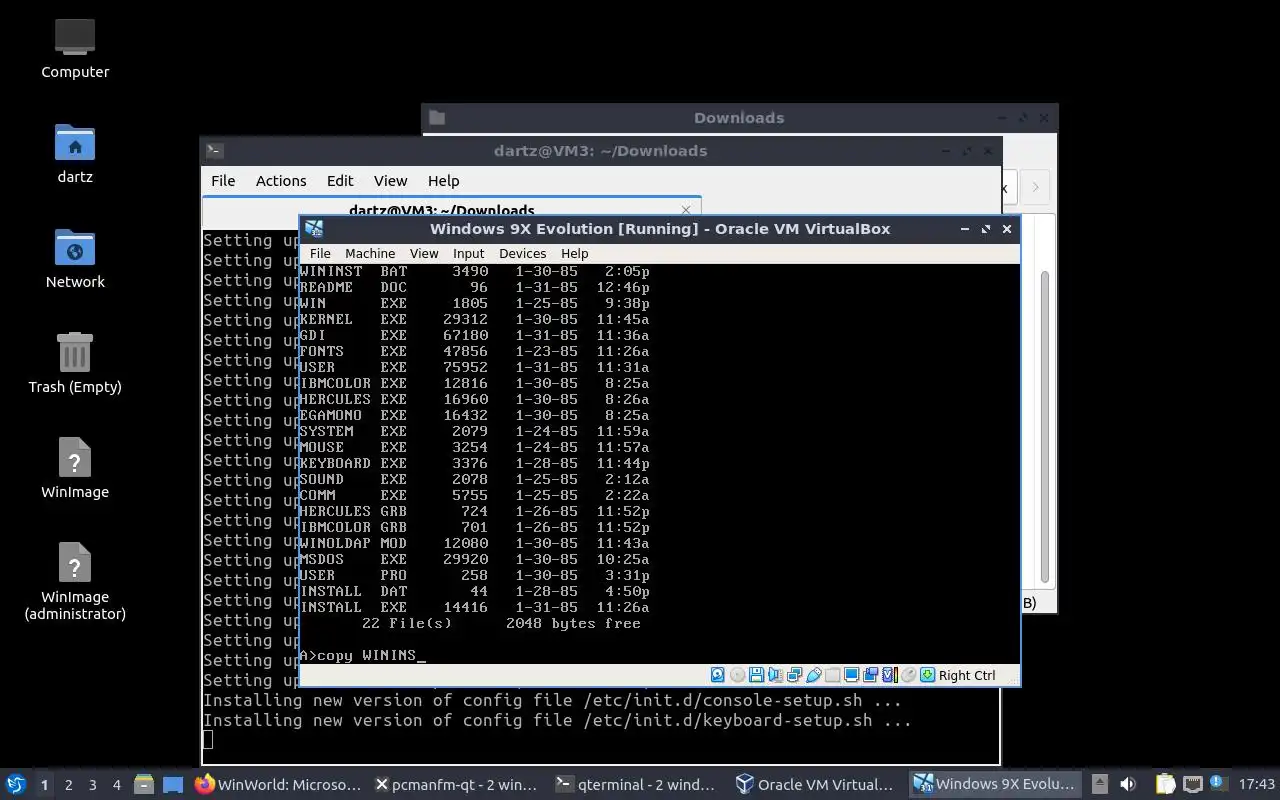Open the Edit menu in the terminal window
Viewport: 1280px width, 800px height.
click(x=340, y=181)
